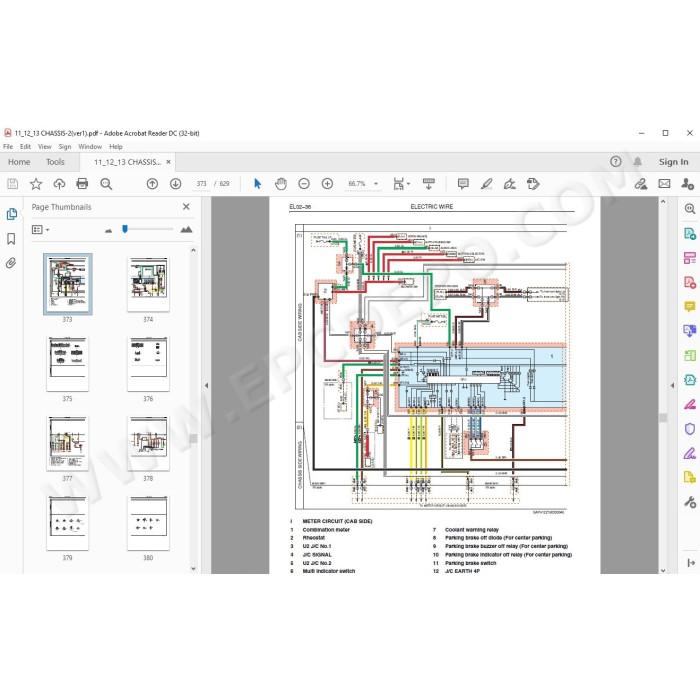Send file by email icon
The width and height of the screenshot is (700, 700).
point(664,183)
